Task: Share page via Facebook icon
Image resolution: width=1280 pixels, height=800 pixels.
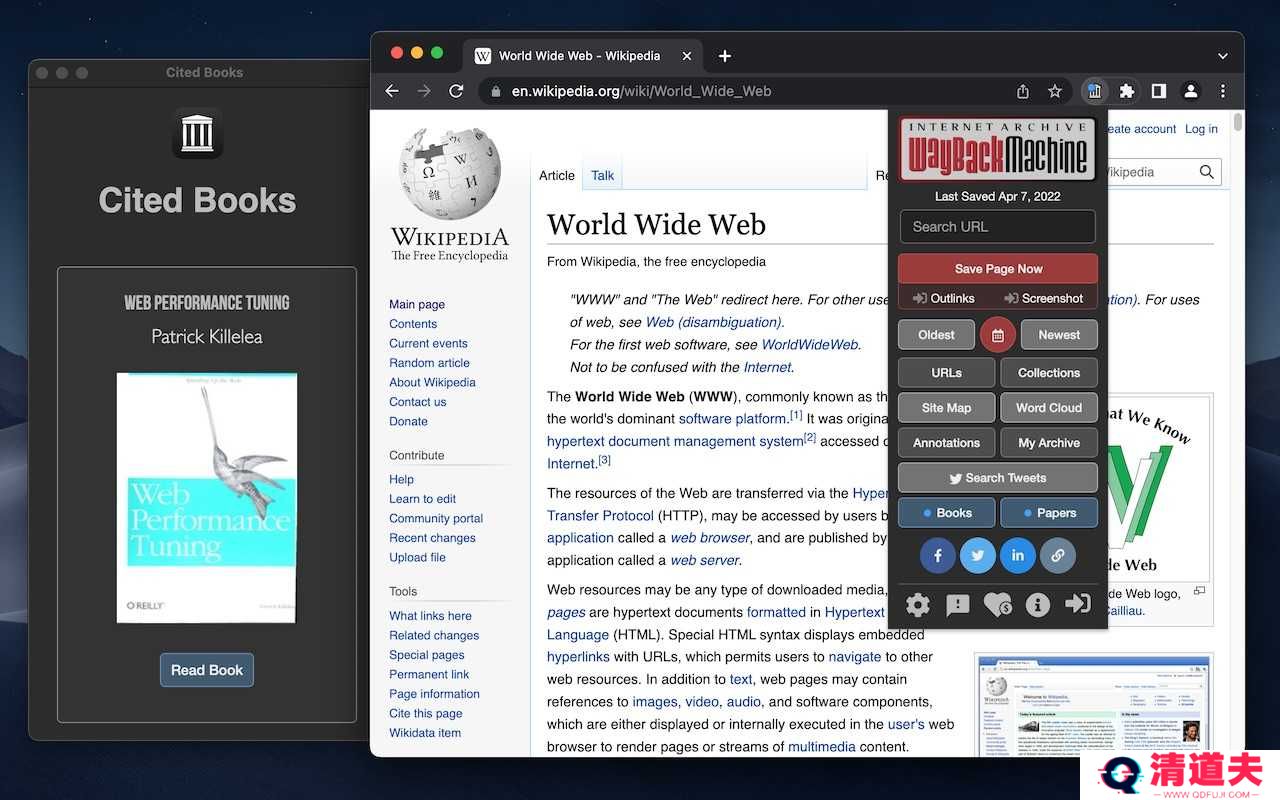Action: point(938,555)
